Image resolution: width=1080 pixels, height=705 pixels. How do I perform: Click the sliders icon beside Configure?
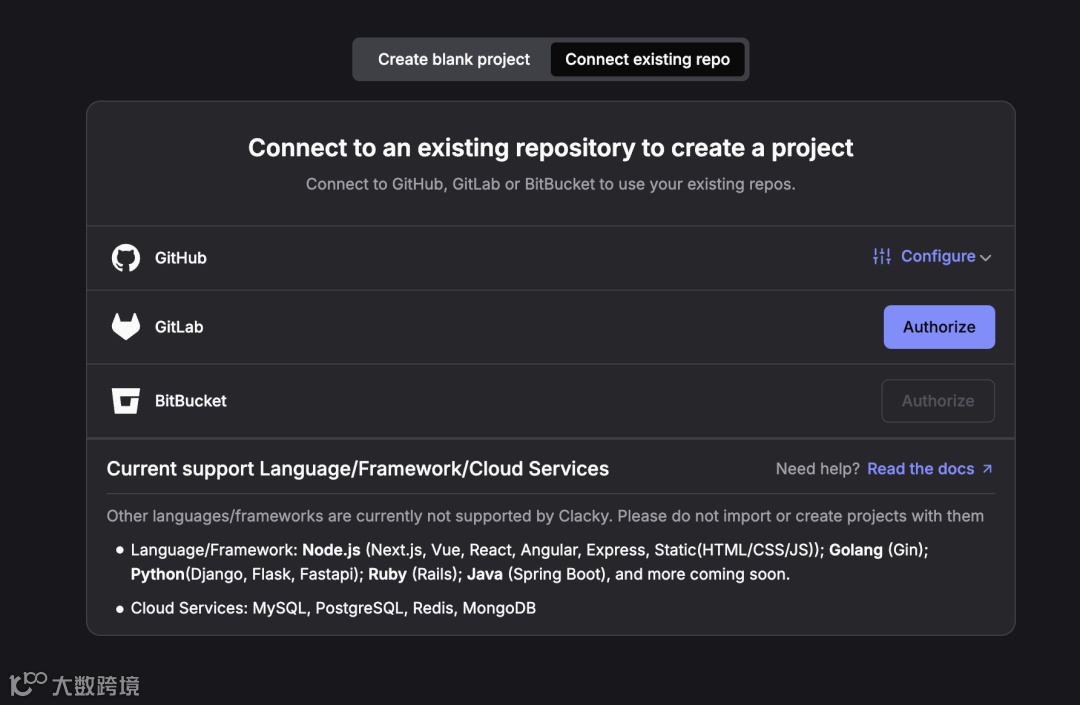tap(881, 257)
